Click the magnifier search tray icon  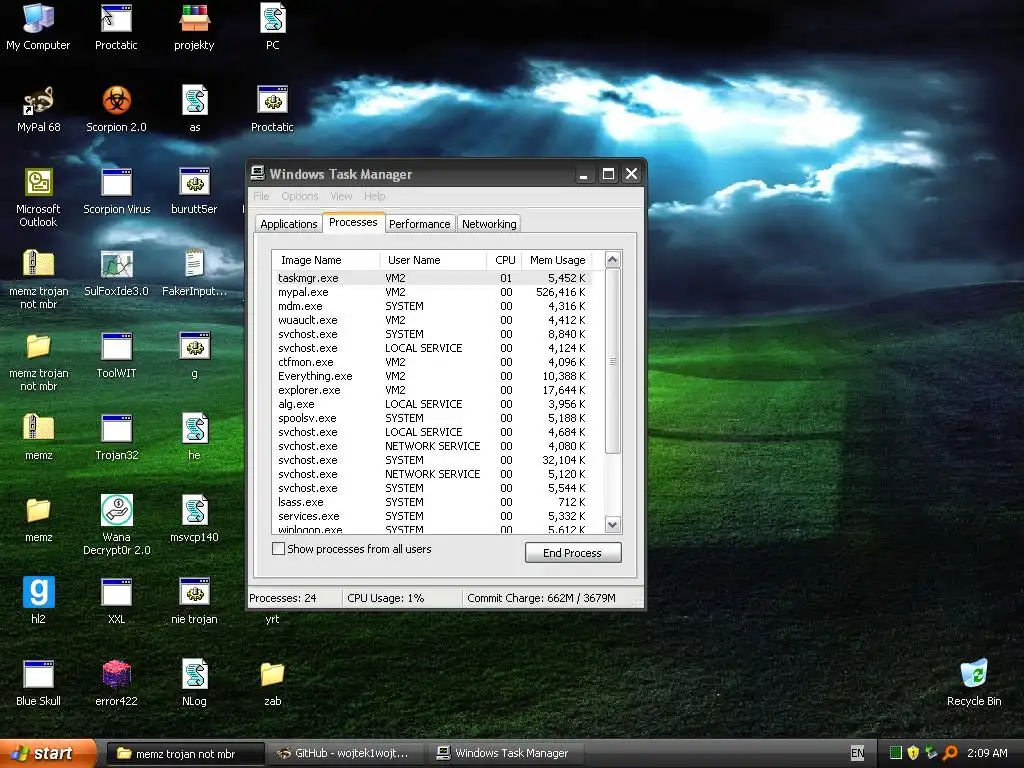pyautogui.click(x=950, y=753)
